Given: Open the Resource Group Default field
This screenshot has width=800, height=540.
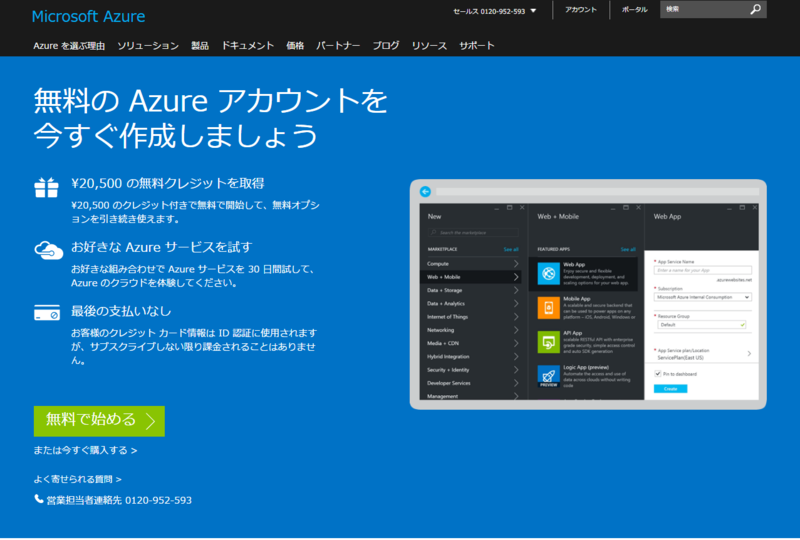Looking at the screenshot, I should click(x=702, y=325).
